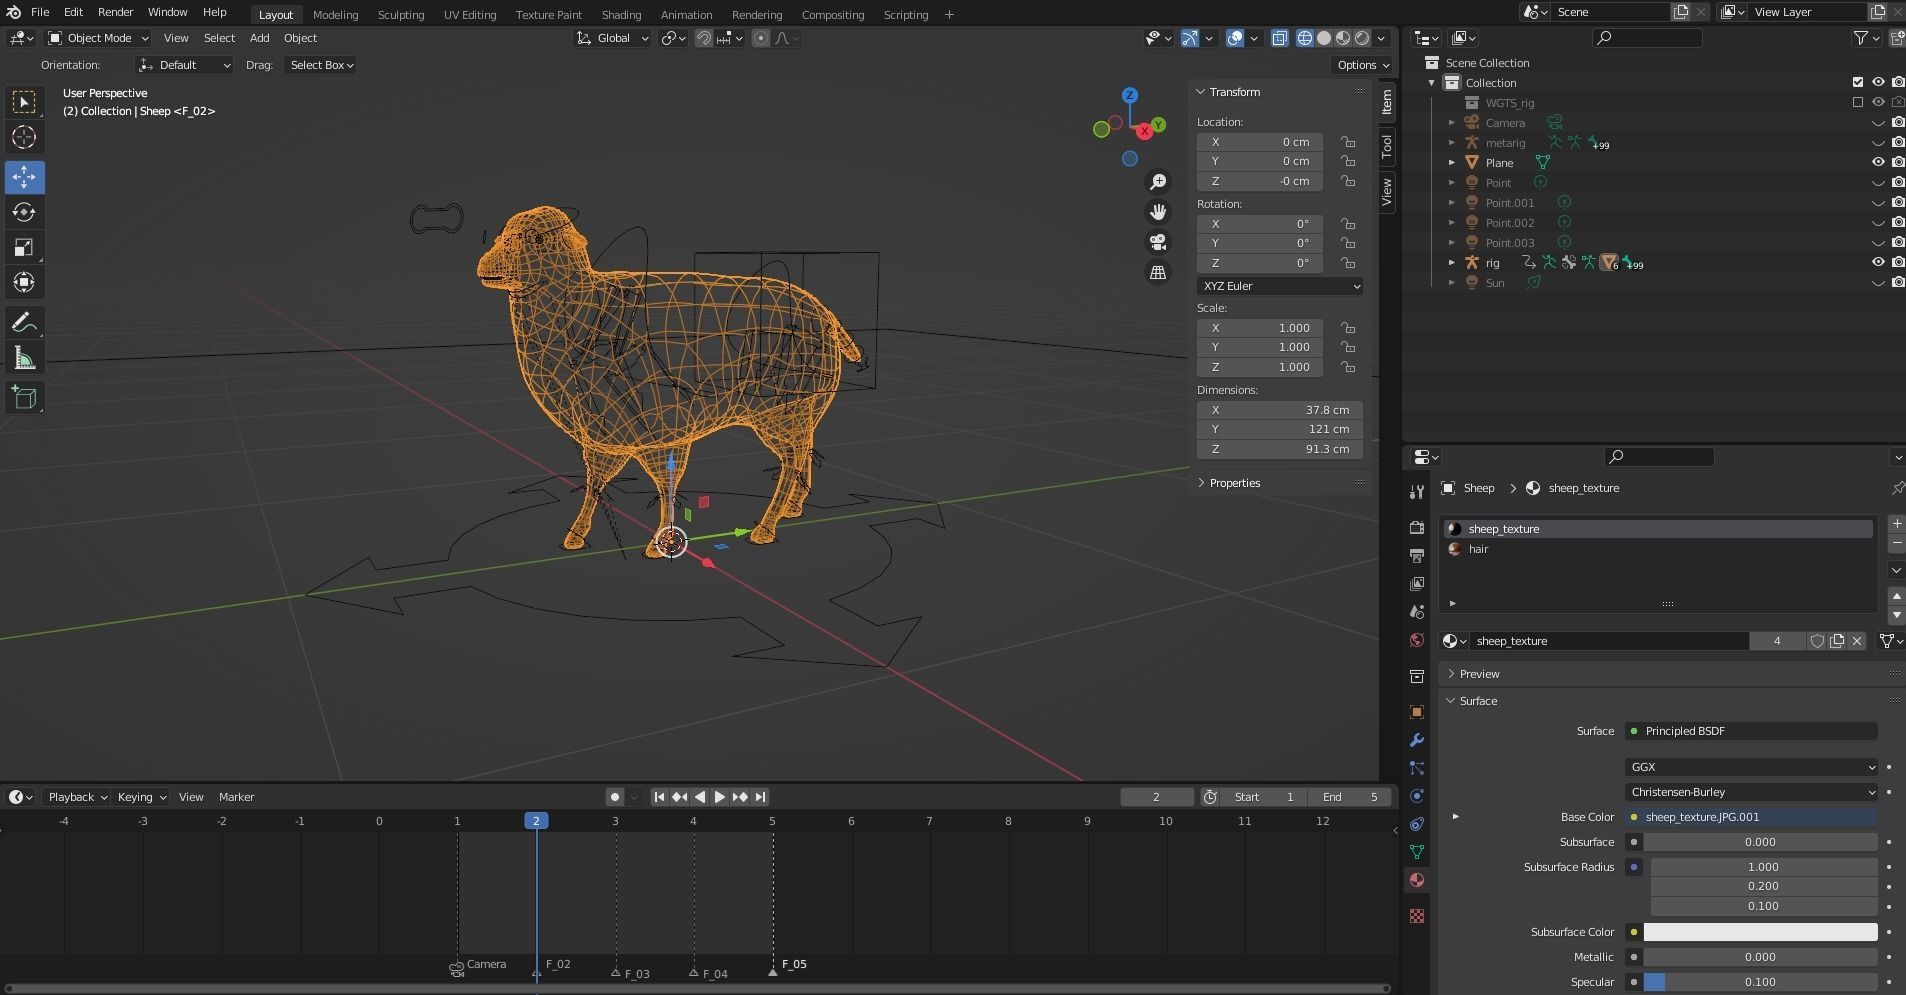The width and height of the screenshot is (1906, 995).
Task: Click the pan view hand icon
Action: click(1158, 212)
